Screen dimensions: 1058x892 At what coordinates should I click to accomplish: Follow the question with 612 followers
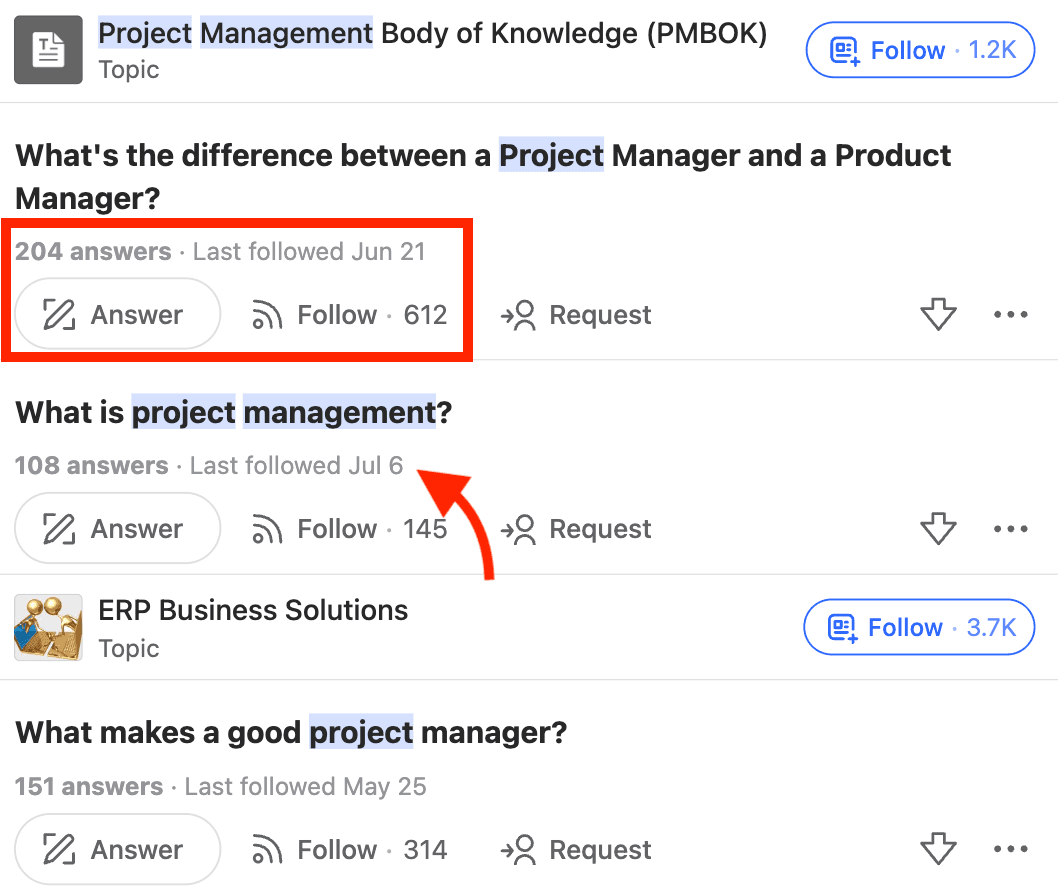point(348,315)
